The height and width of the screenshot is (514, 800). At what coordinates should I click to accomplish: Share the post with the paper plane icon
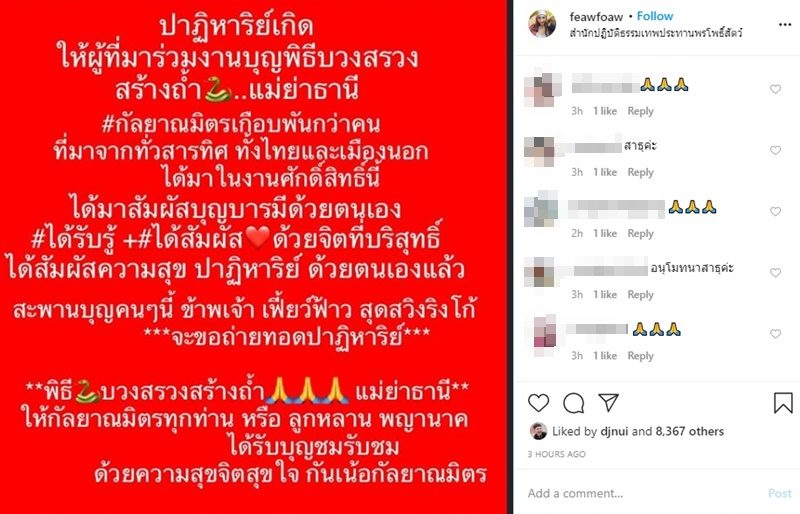(608, 403)
